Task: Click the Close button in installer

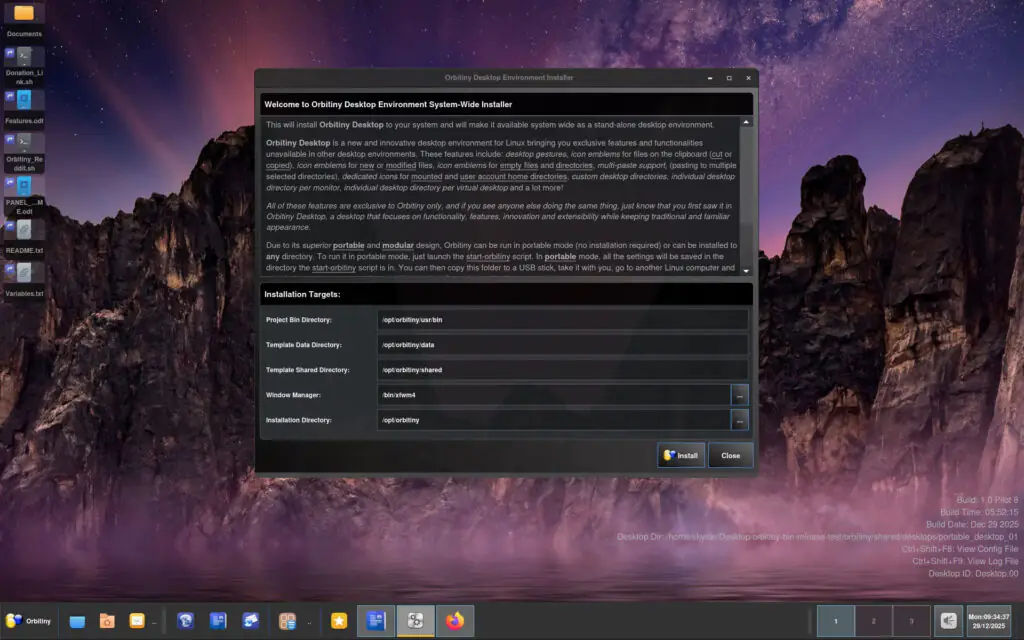Action: point(731,455)
